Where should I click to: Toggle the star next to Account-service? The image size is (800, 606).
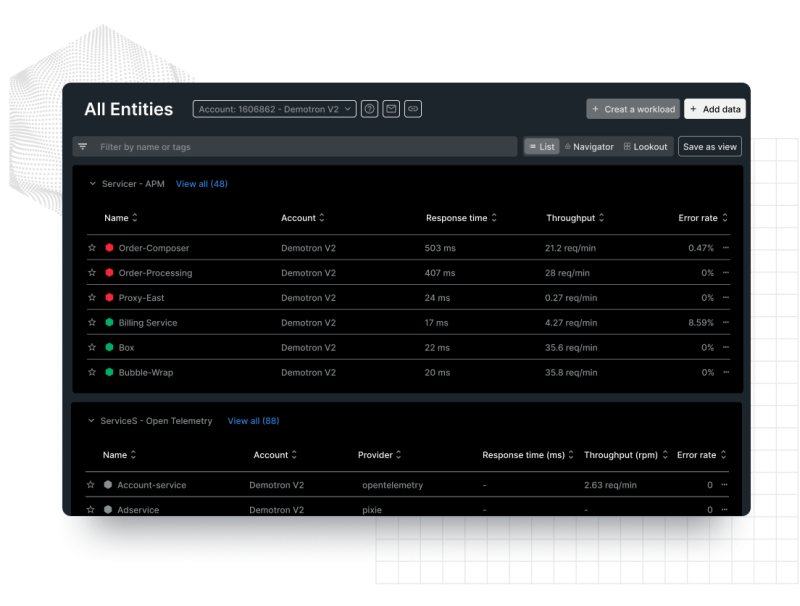pos(91,484)
